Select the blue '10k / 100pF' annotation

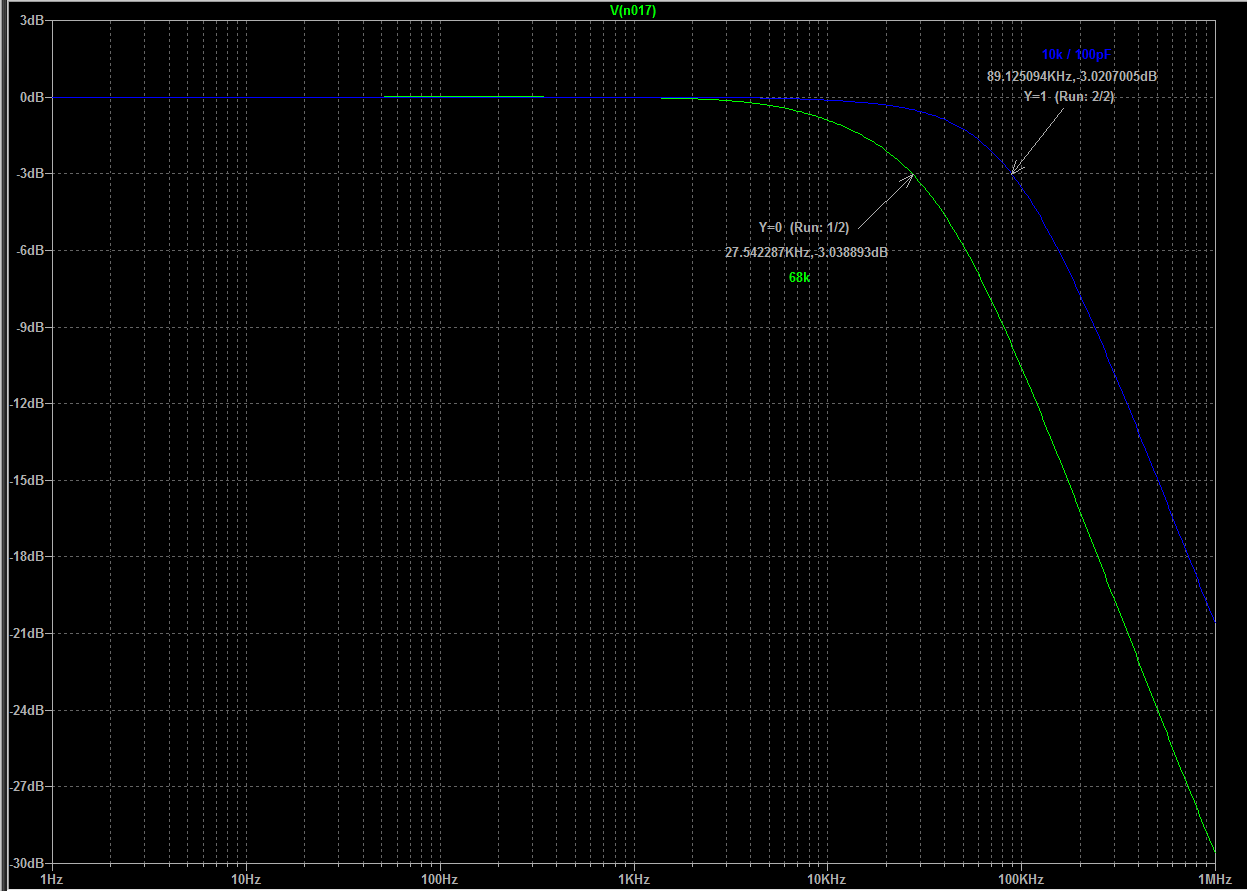tap(1074, 54)
